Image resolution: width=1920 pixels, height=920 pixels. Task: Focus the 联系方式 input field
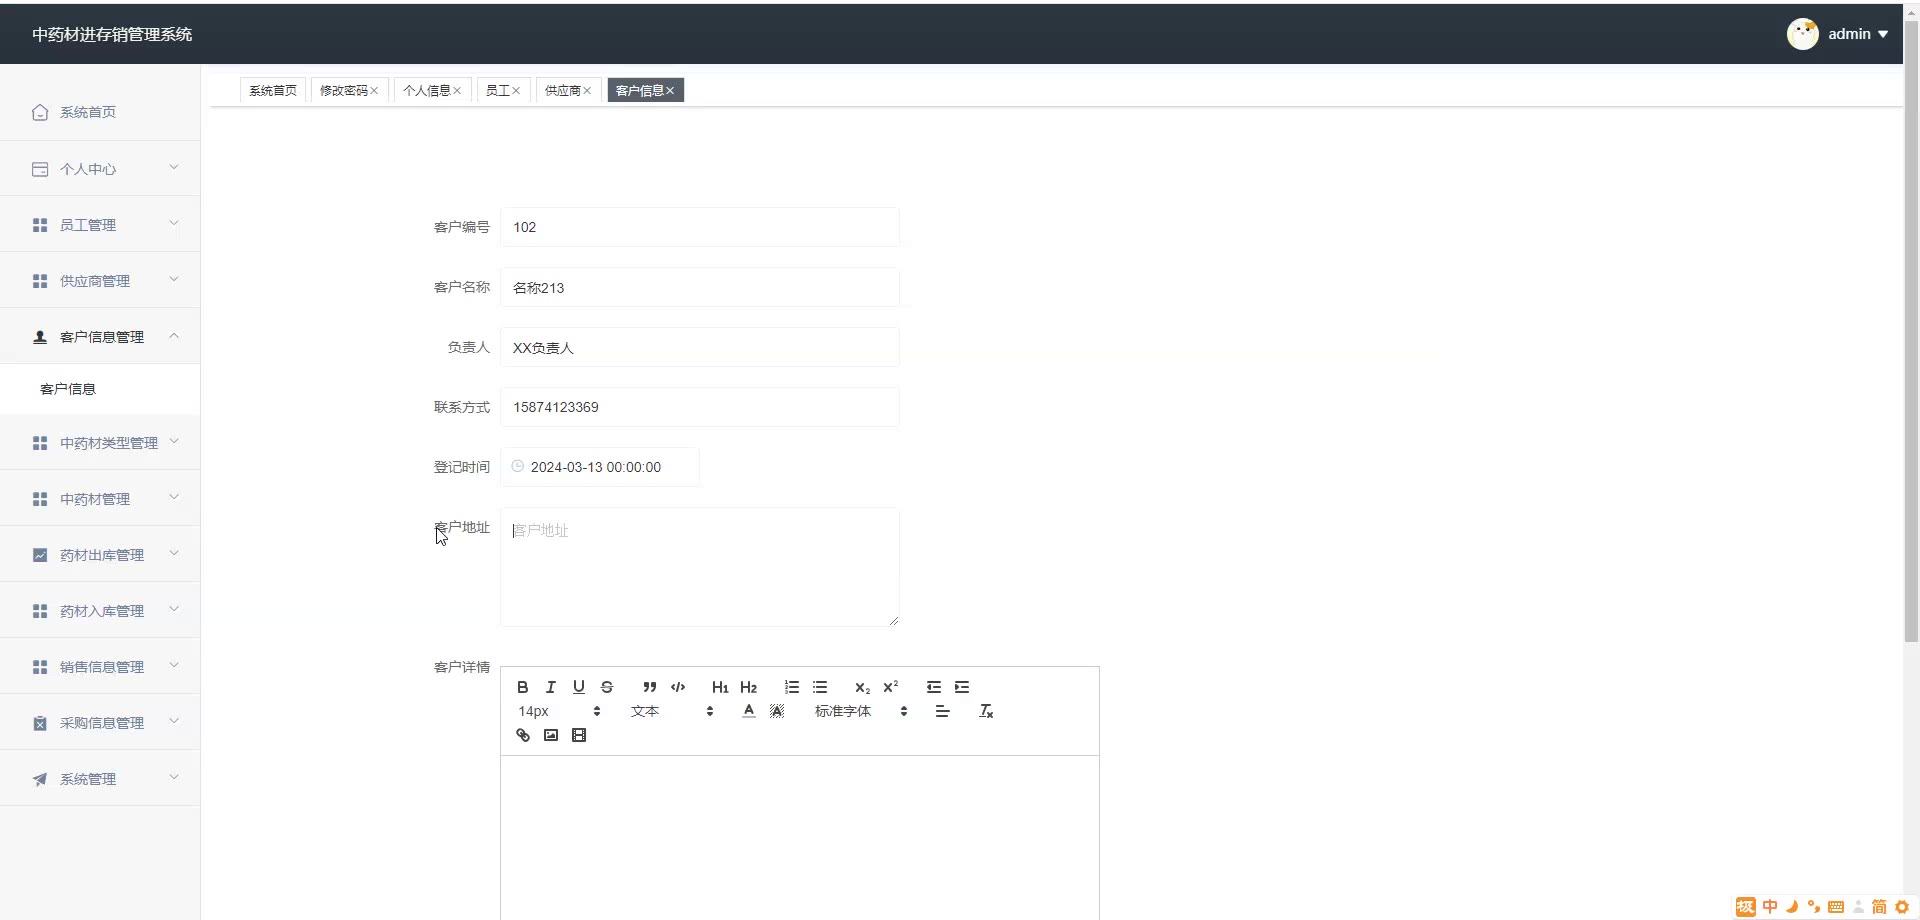pyautogui.click(x=700, y=407)
